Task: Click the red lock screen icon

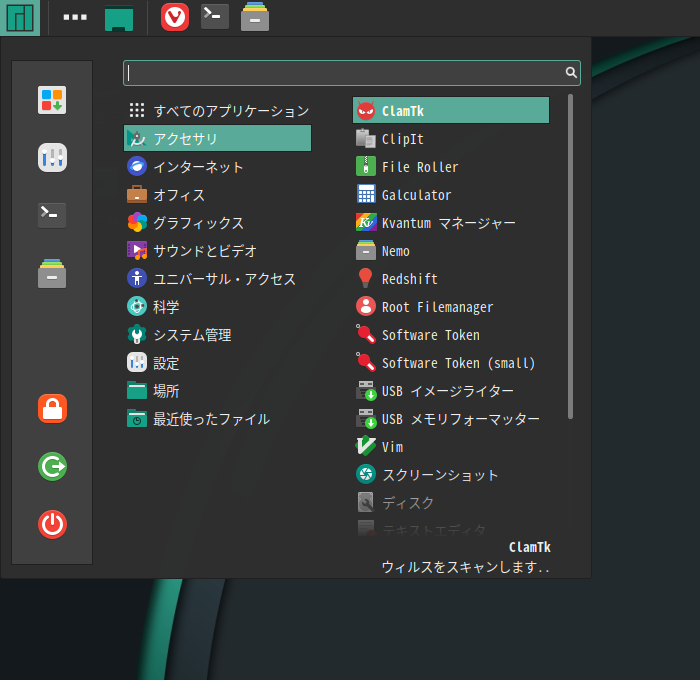Action: pyautogui.click(x=52, y=408)
